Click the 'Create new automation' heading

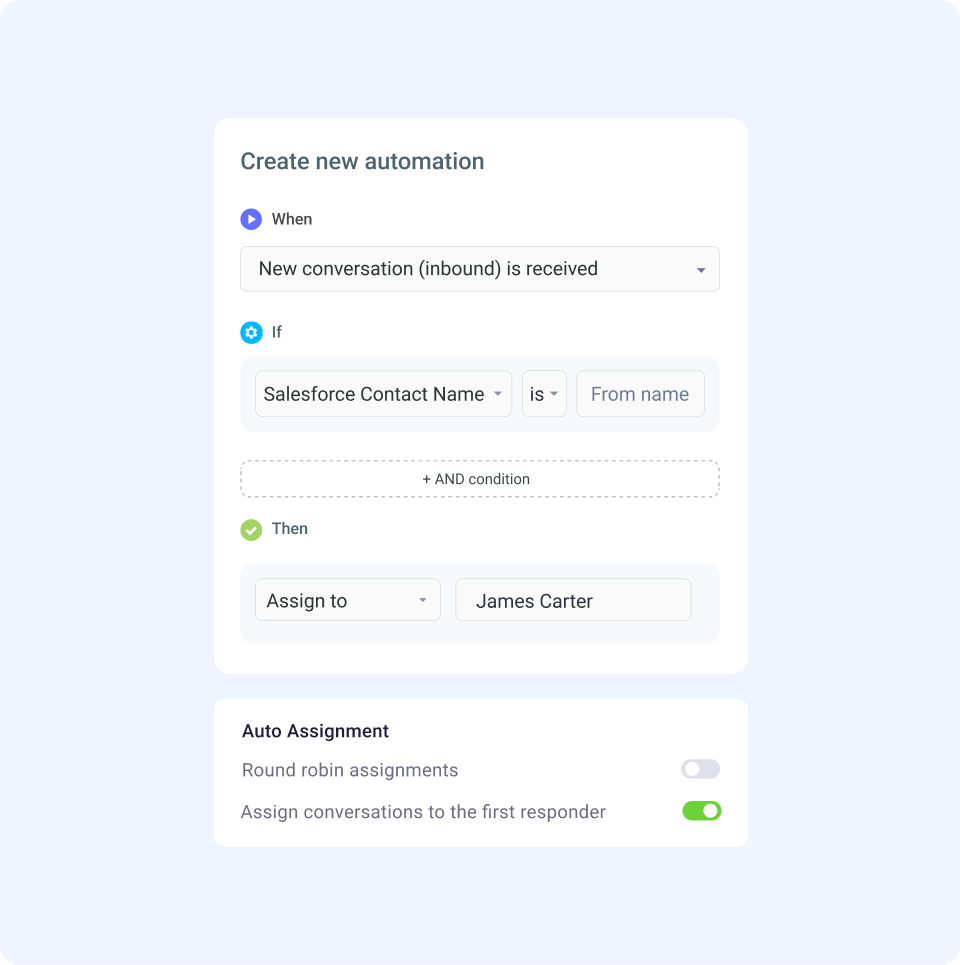click(362, 161)
